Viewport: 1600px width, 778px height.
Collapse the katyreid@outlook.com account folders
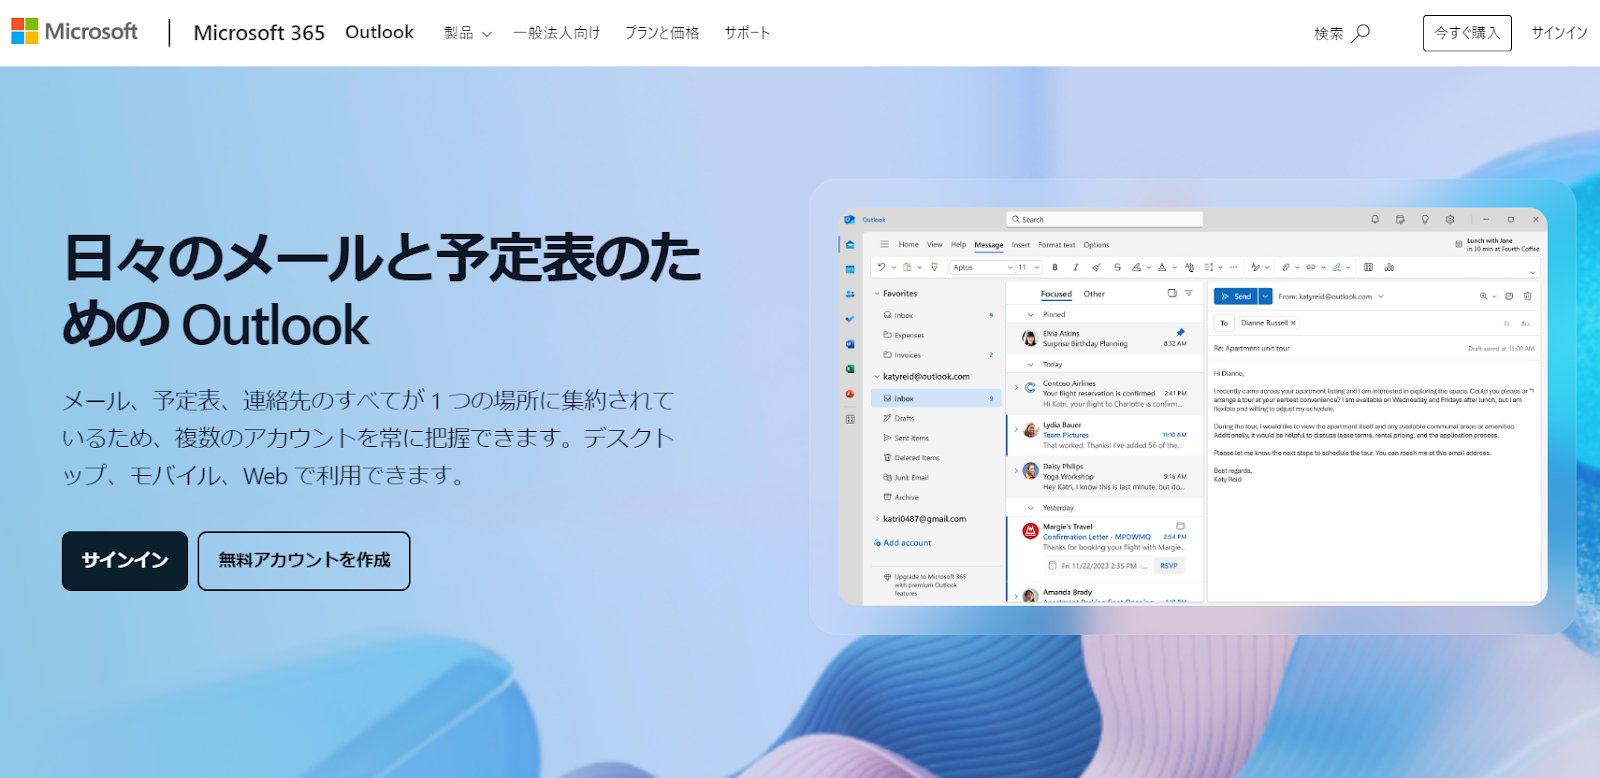coord(877,377)
